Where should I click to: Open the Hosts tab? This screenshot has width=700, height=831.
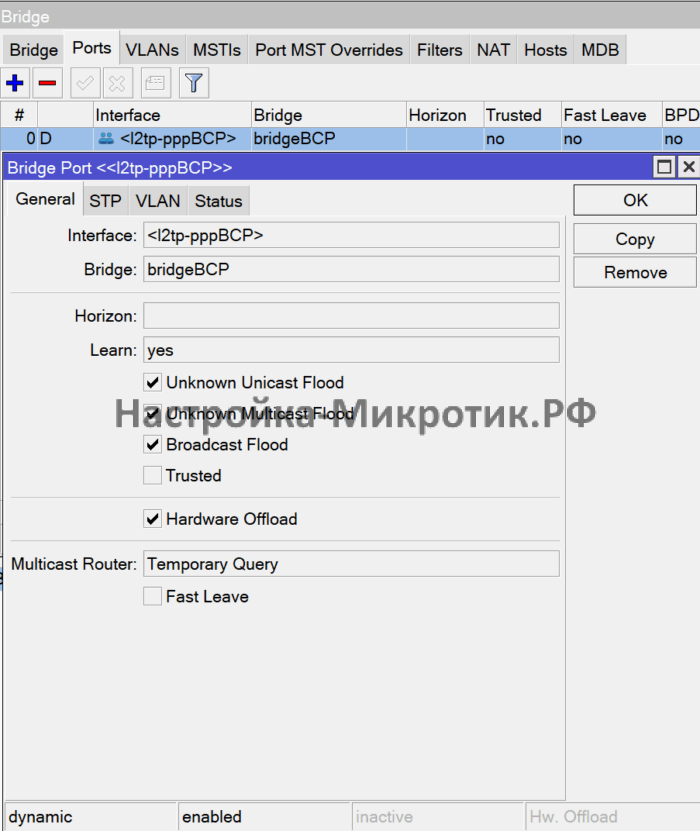[545, 50]
